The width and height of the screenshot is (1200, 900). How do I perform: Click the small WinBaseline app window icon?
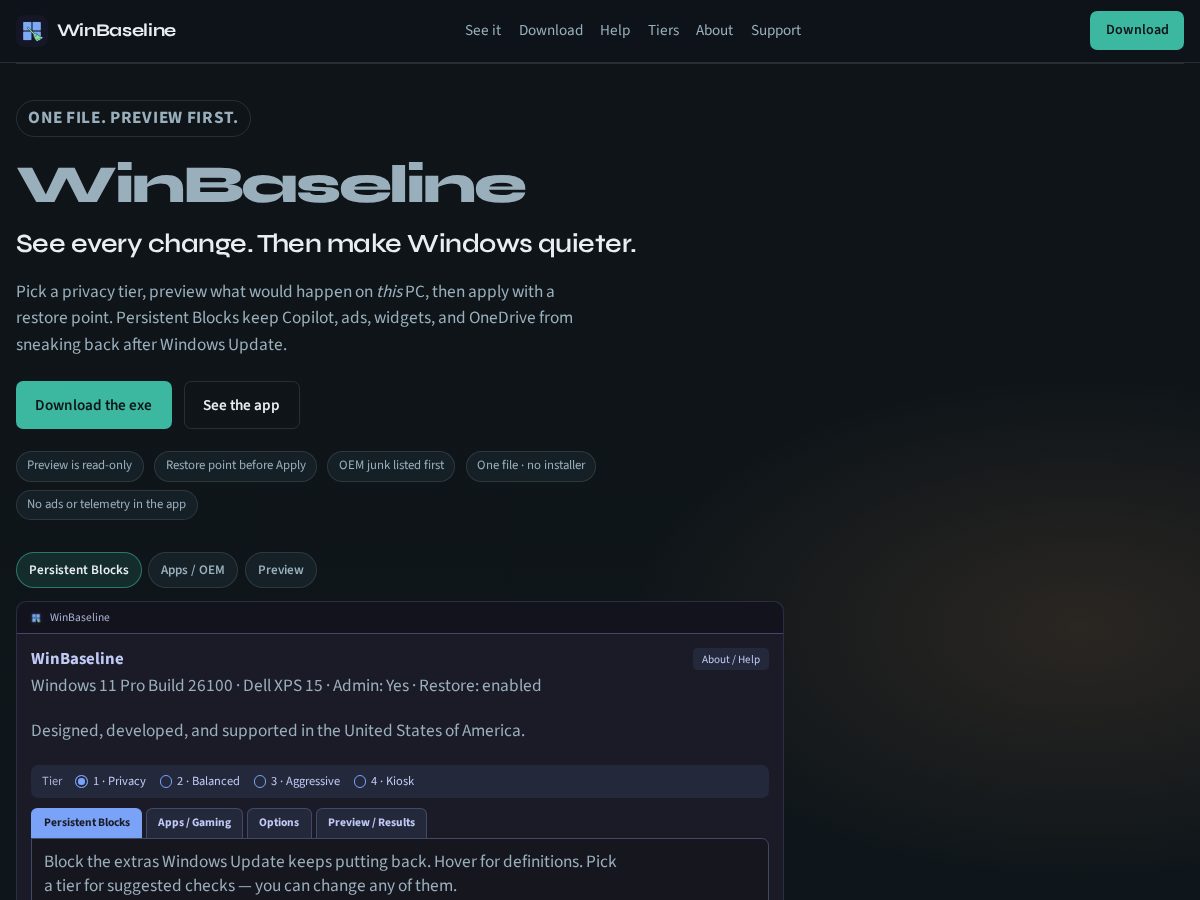tap(36, 618)
